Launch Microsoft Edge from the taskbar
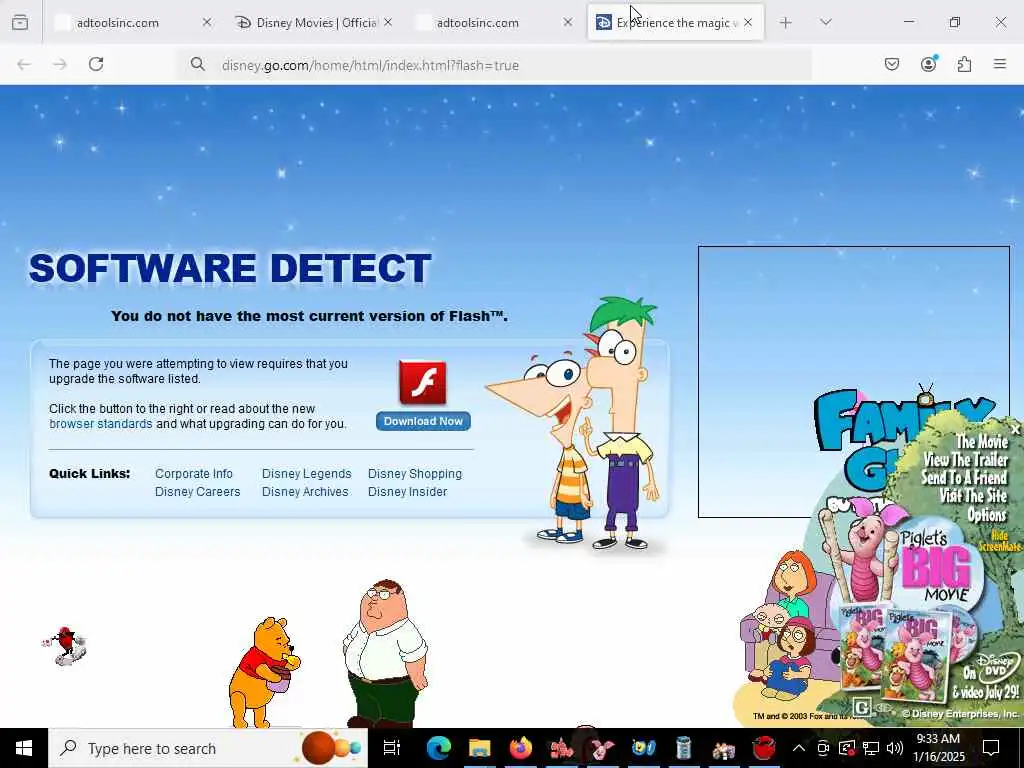This screenshot has width=1024, height=768. (438, 748)
